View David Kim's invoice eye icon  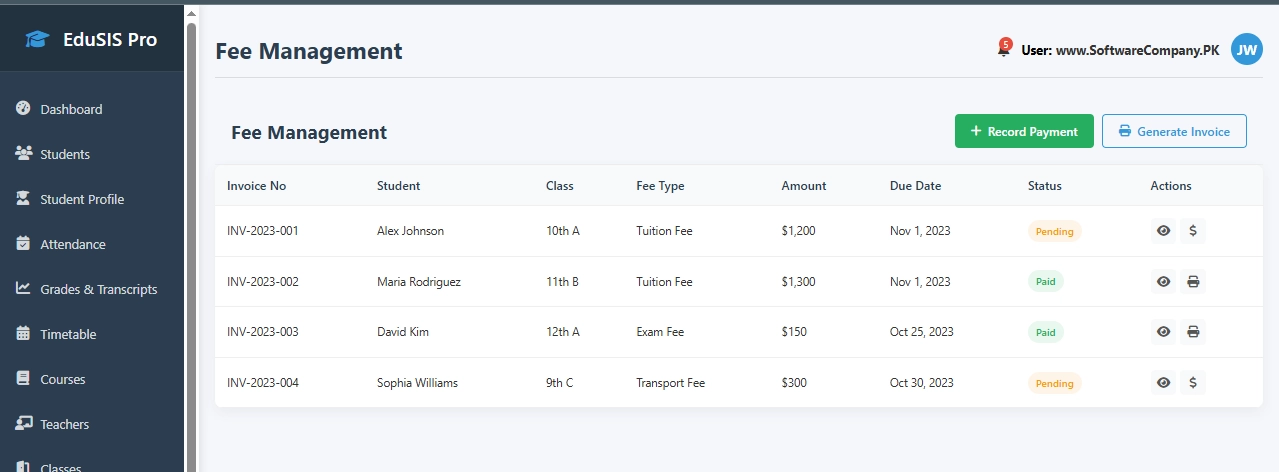(1163, 332)
